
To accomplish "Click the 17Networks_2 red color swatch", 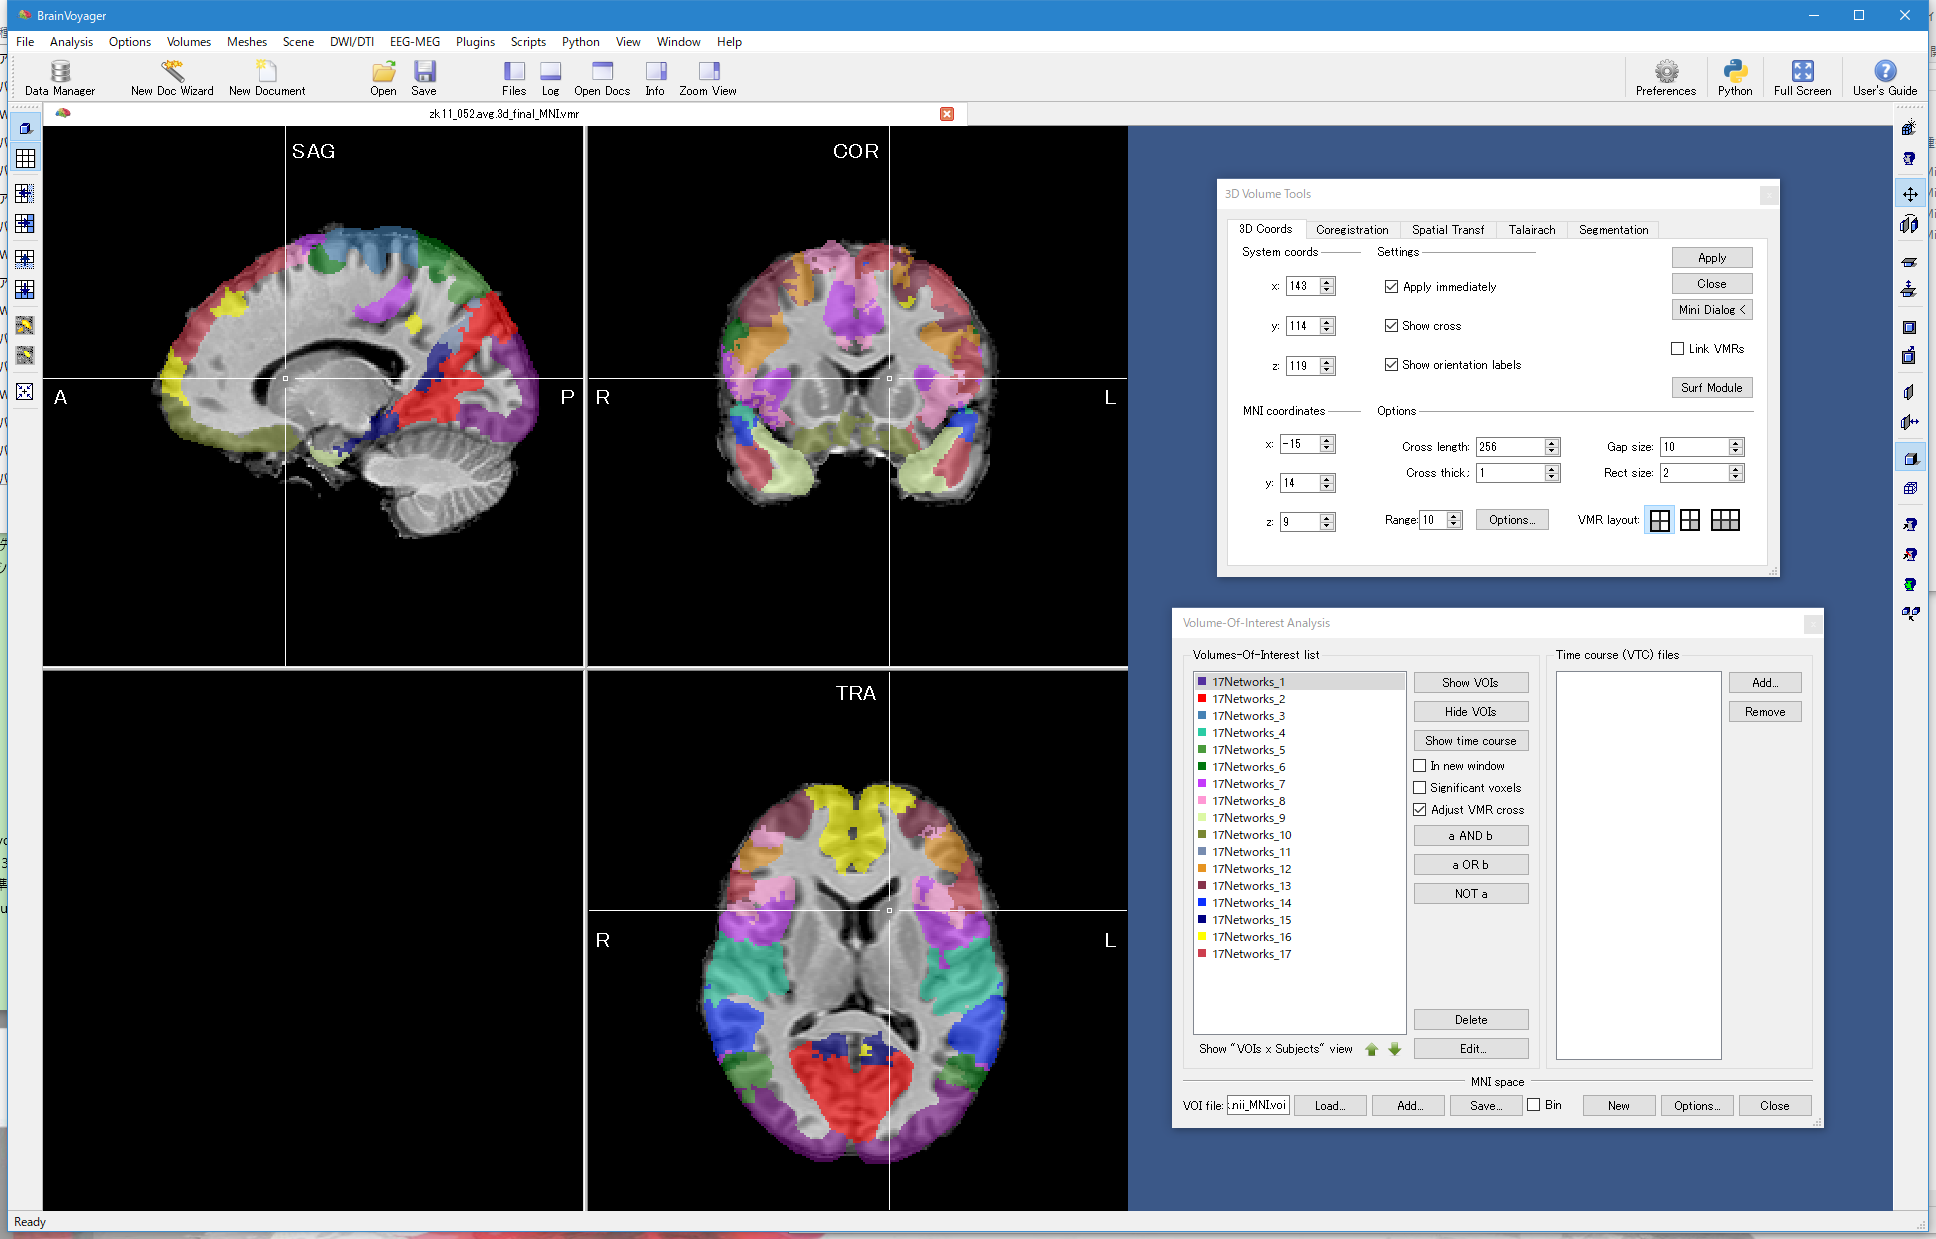I will pyautogui.click(x=1202, y=699).
